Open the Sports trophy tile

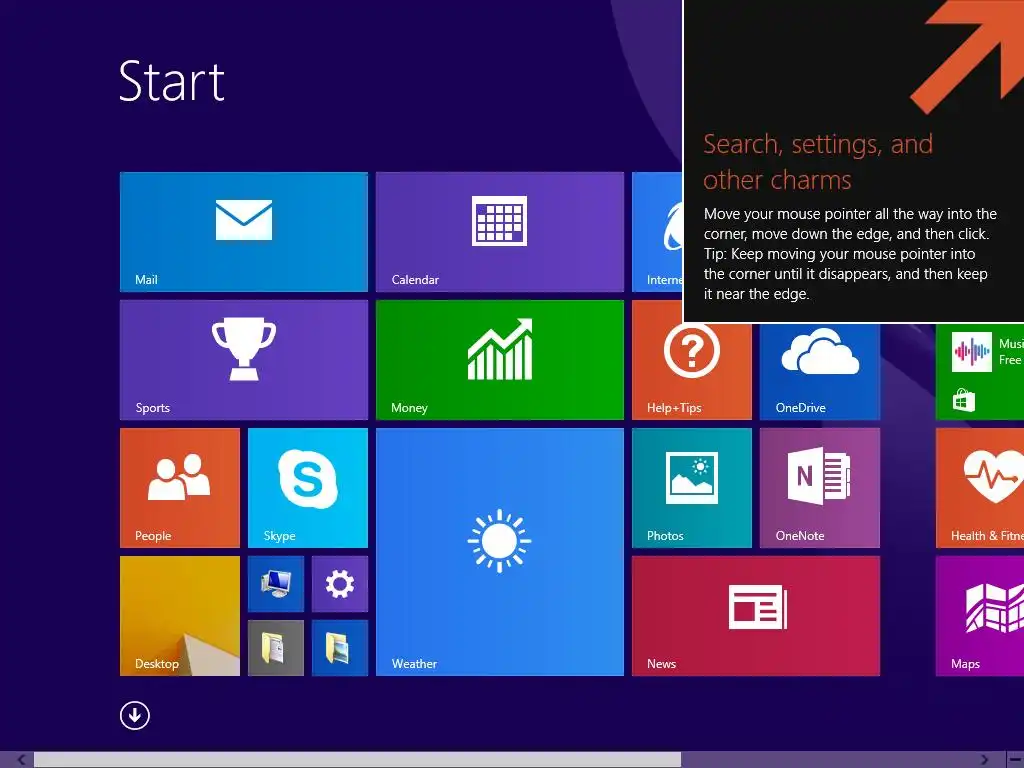[244, 360]
